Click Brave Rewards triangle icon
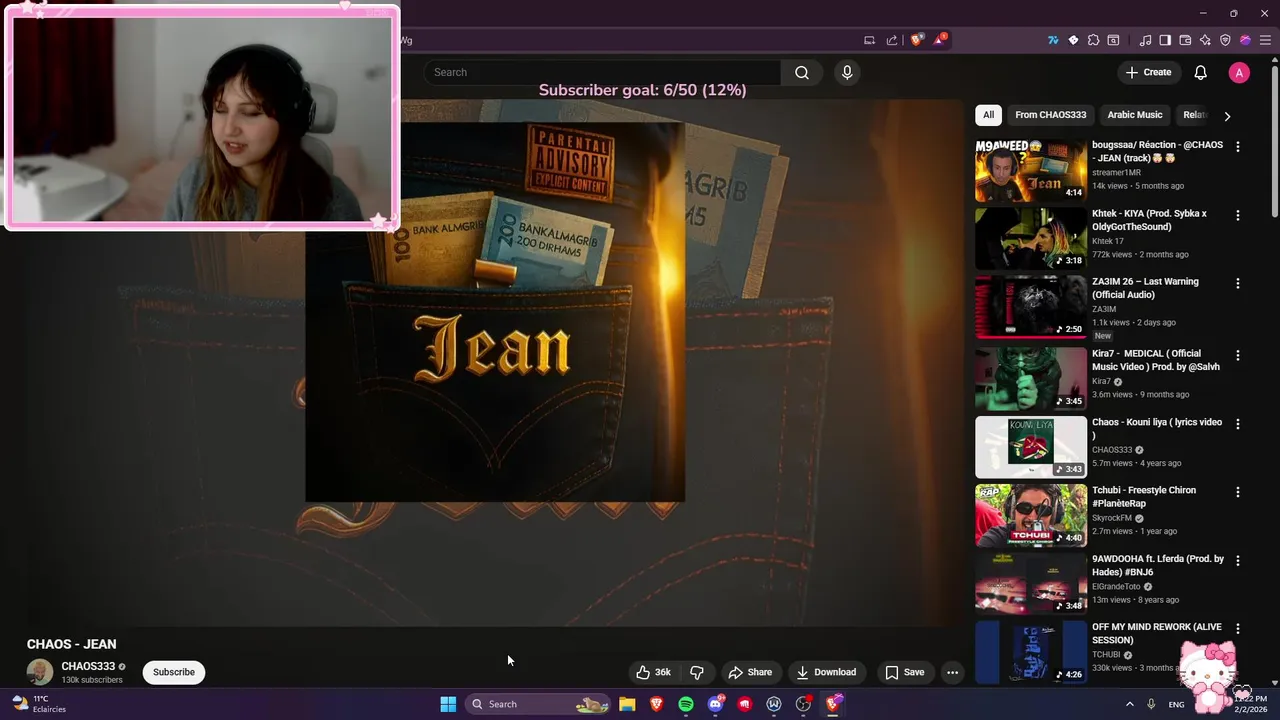Screen dimensions: 1280x720 pos(939,40)
